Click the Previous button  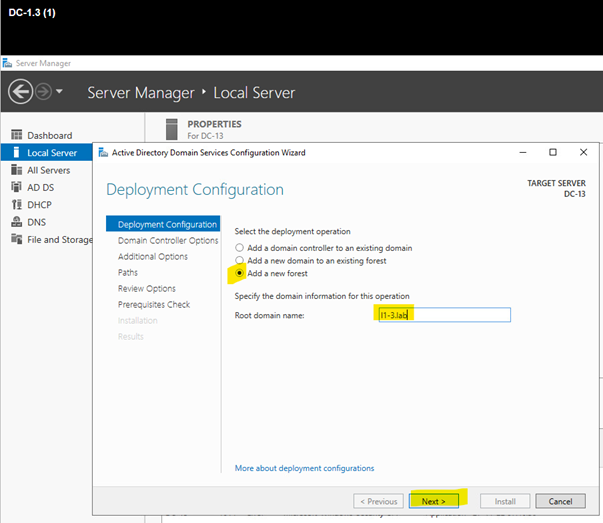(378, 501)
